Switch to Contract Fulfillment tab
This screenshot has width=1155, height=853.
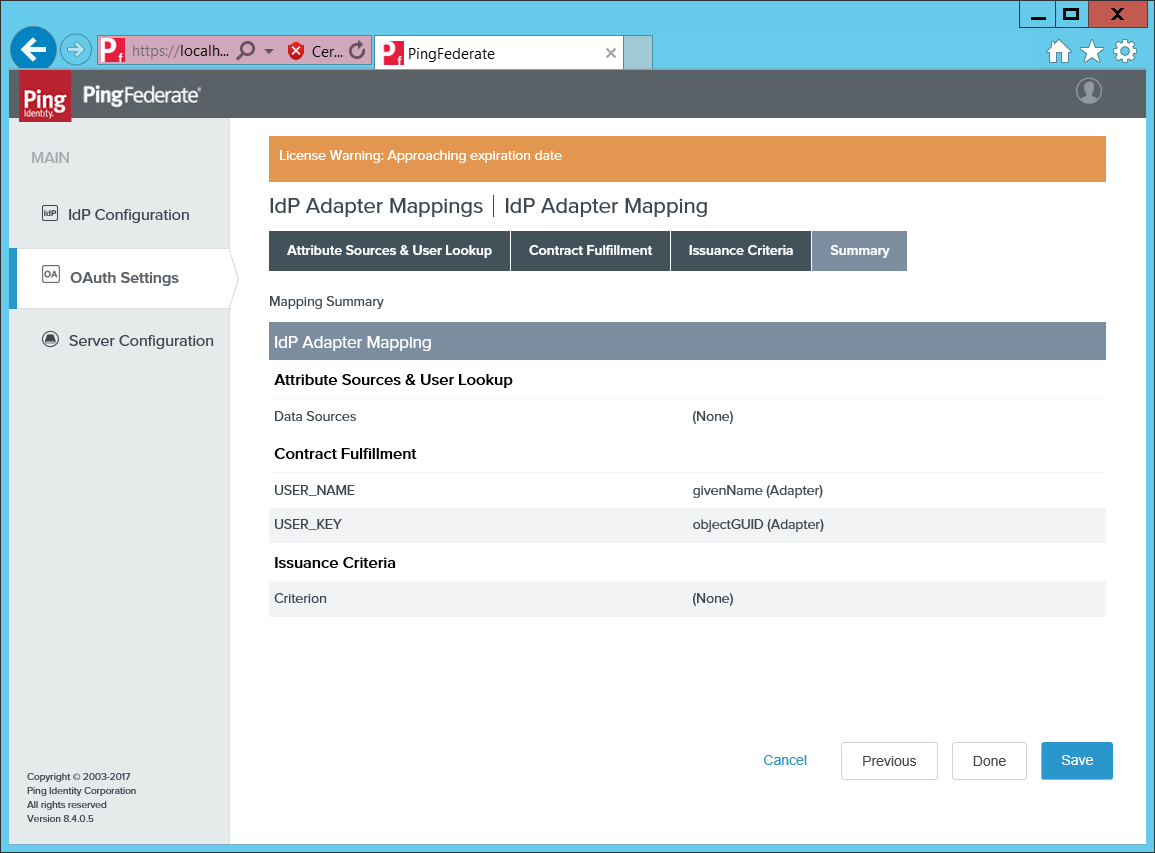click(590, 250)
